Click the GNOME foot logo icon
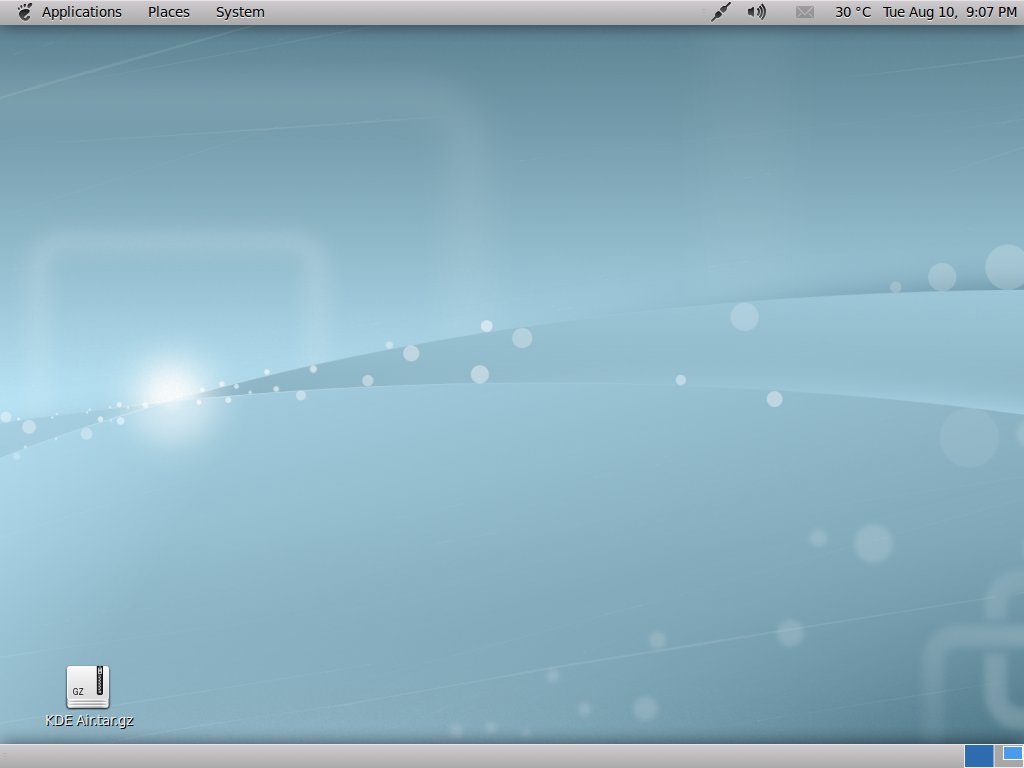This screenshot has width=1024, height=768. point(24,12)
